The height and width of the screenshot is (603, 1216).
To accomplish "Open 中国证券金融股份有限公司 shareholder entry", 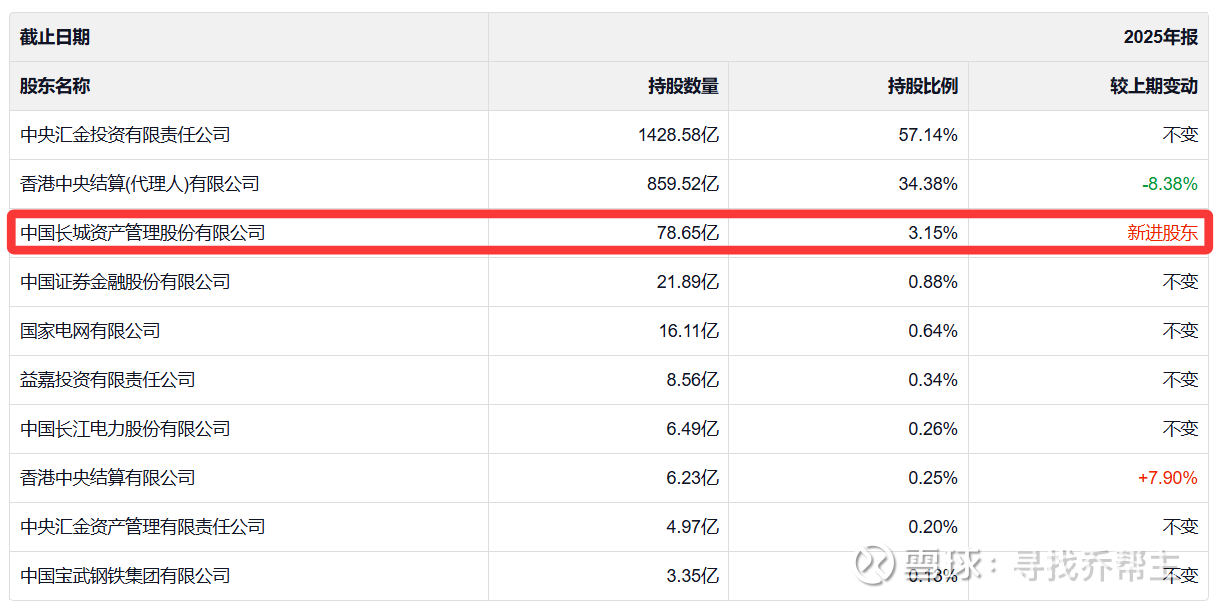I will pyautogui.click(x=125, y=282).
